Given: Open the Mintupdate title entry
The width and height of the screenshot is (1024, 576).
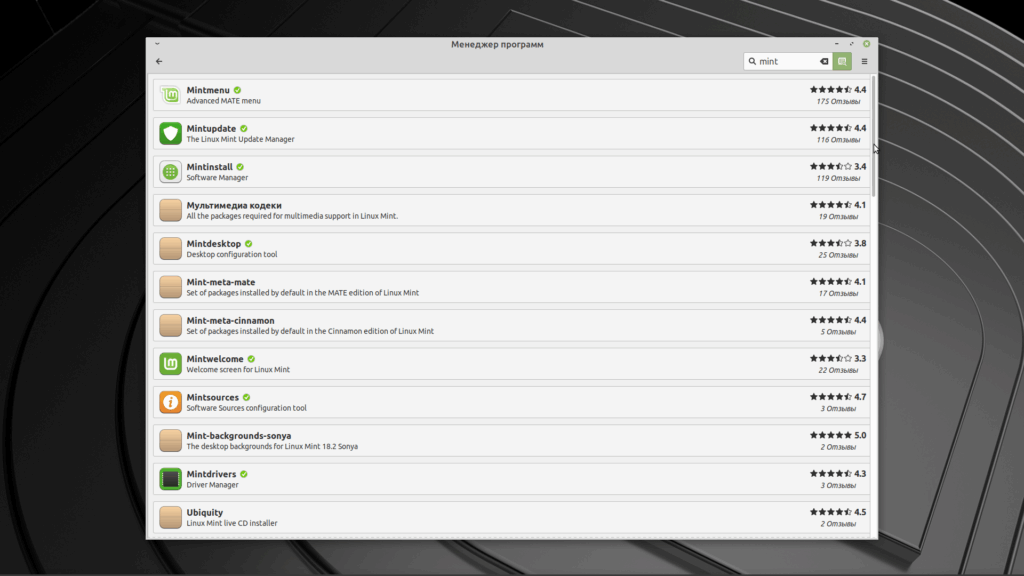Looking at the screenshot, I should click(x=211, y=129).
